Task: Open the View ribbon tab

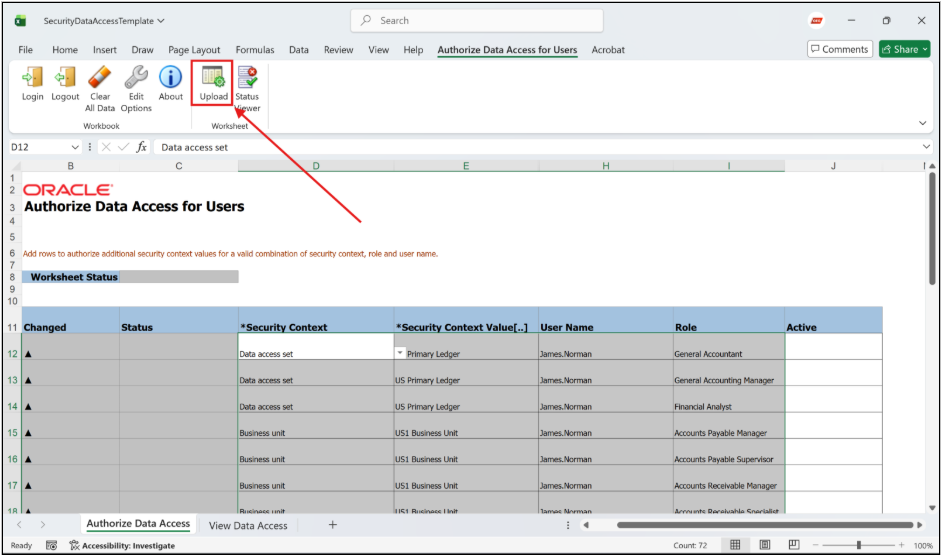Action: tap(378, 50)
